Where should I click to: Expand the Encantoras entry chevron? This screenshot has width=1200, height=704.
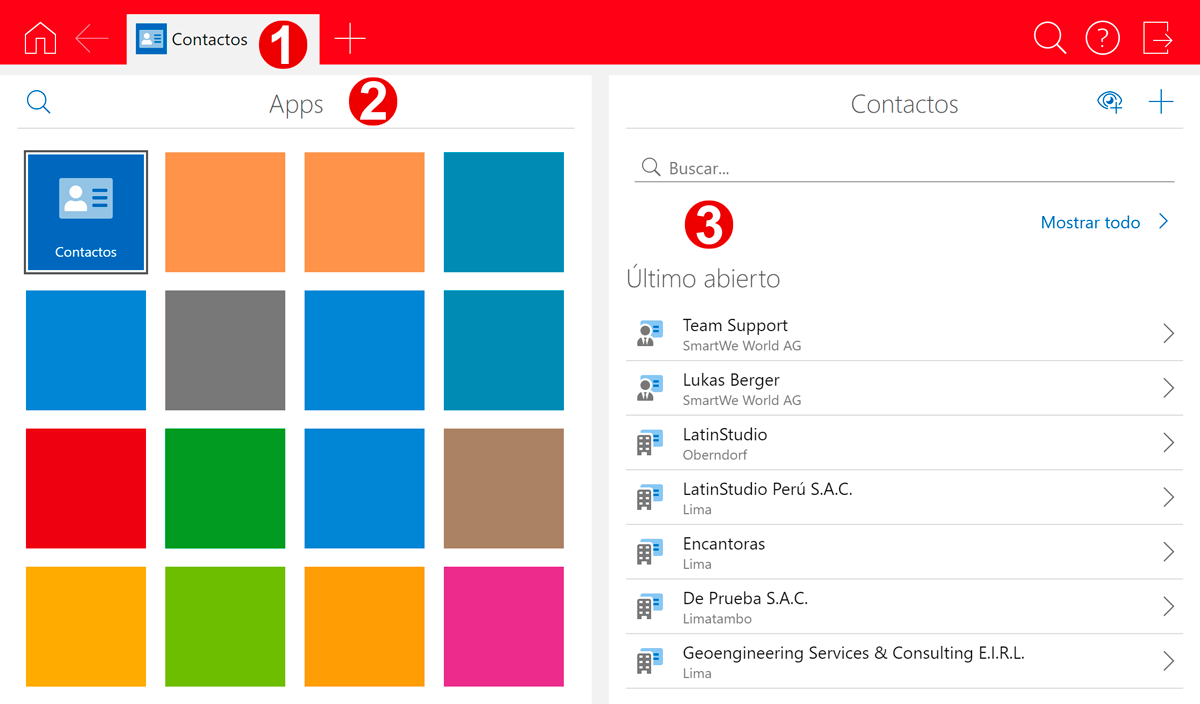point(1168,552)
